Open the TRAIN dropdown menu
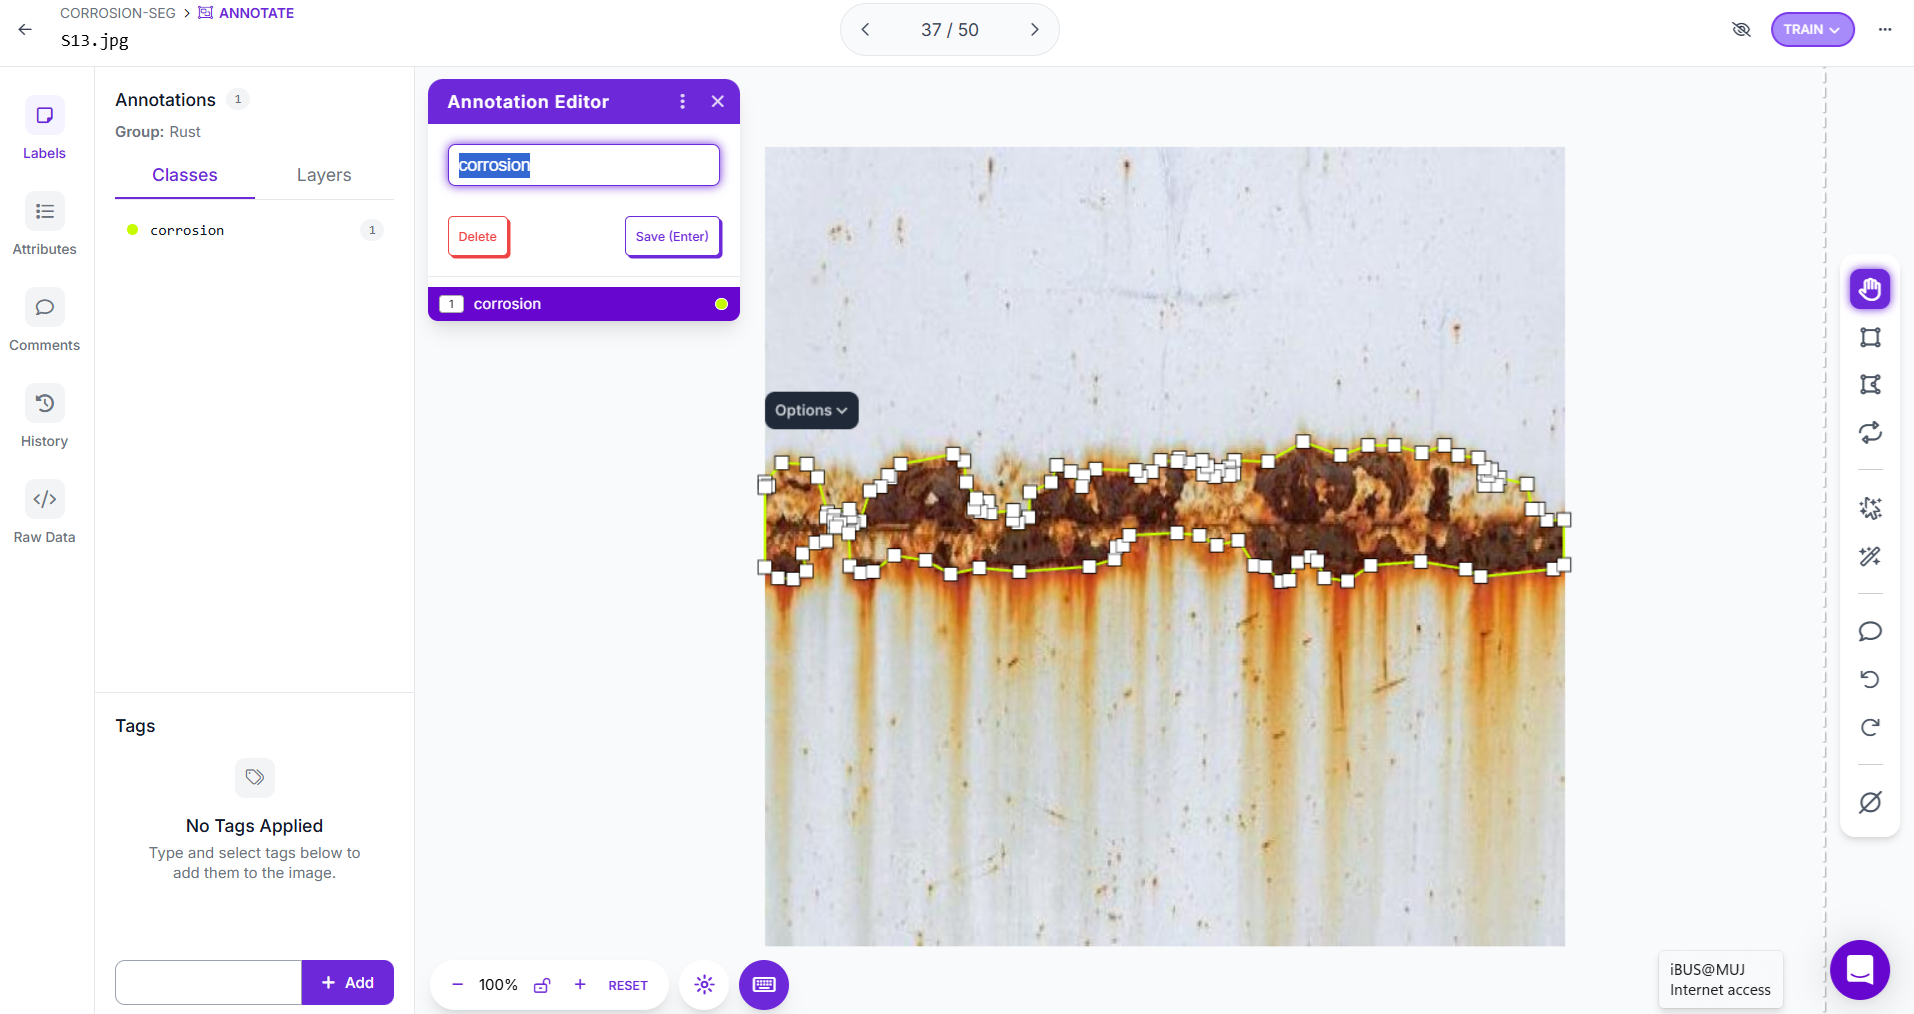 point(1812,29)
